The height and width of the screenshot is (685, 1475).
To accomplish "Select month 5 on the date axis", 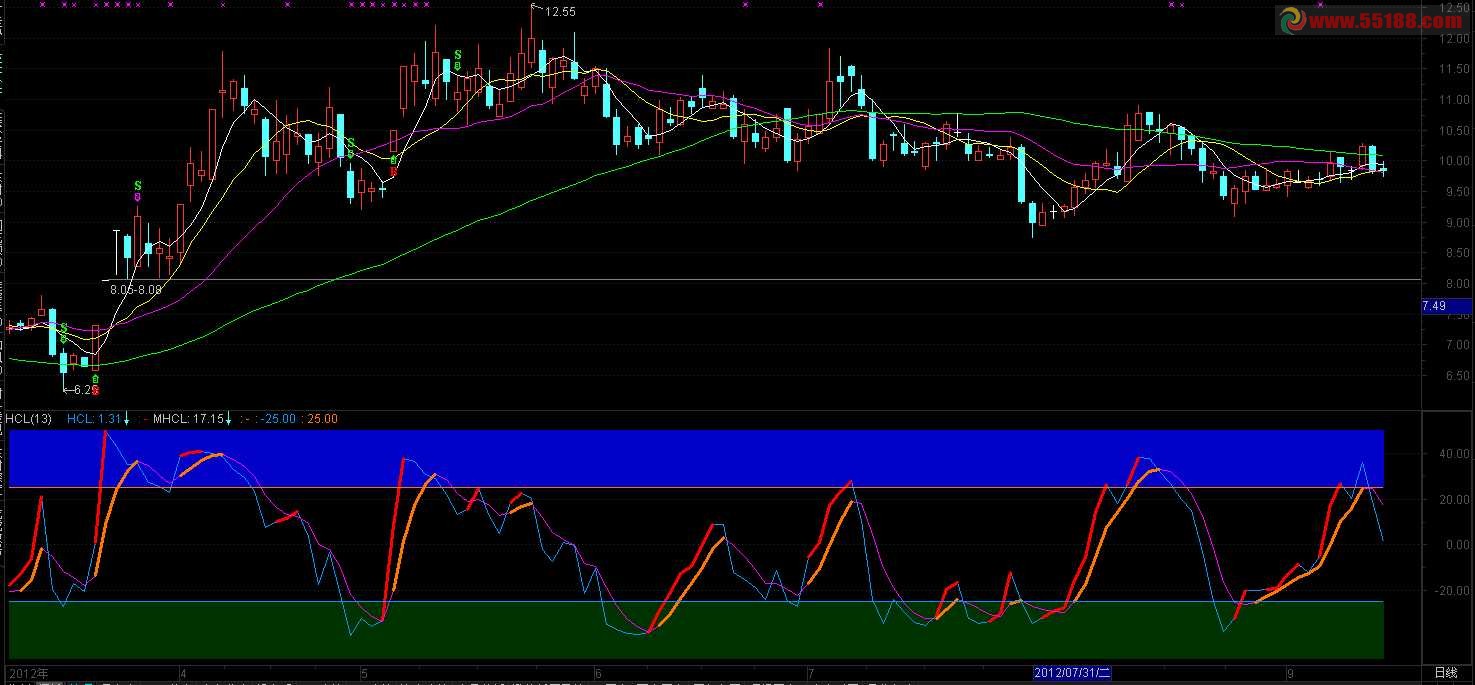I will (x=364, y=673).
